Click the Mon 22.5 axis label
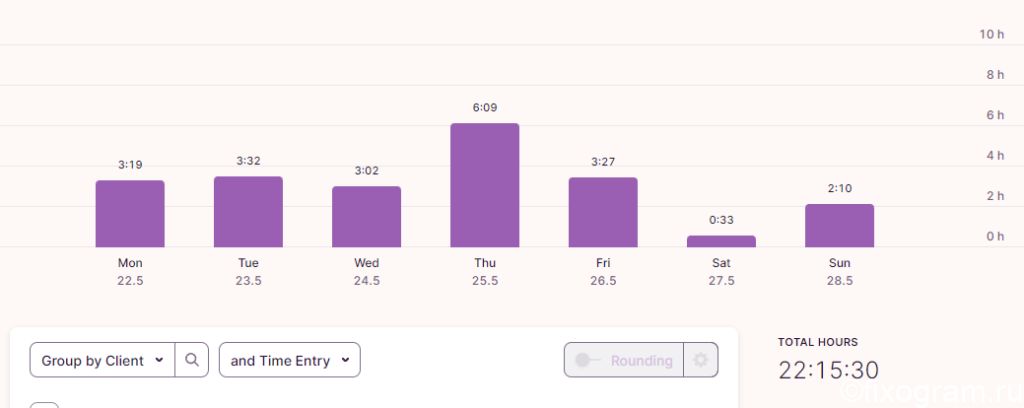Screen dimensions: 1024x408 (130, 272)
